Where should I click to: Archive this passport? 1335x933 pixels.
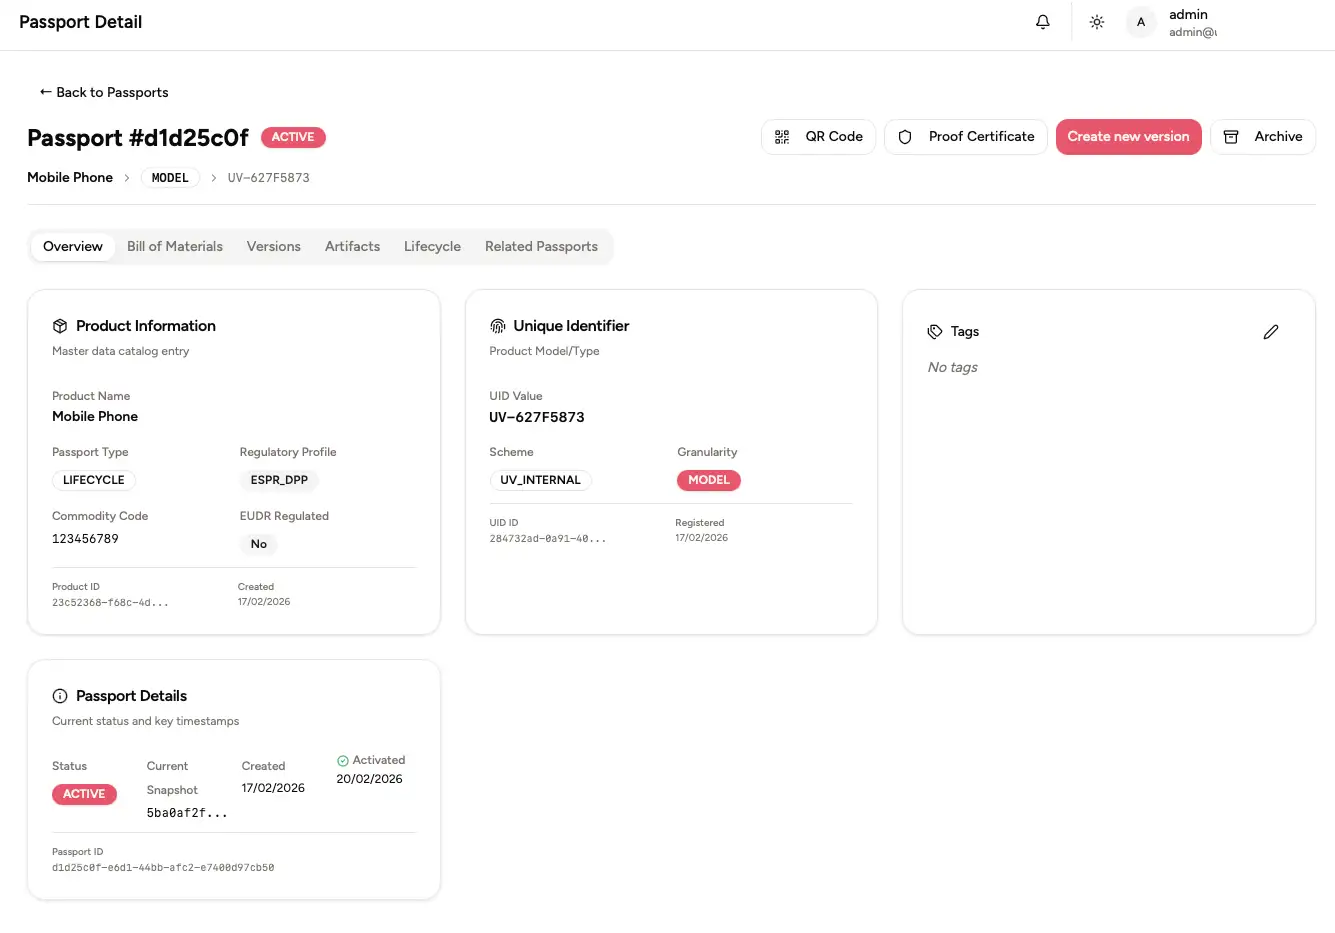[x=1262, y=137]
